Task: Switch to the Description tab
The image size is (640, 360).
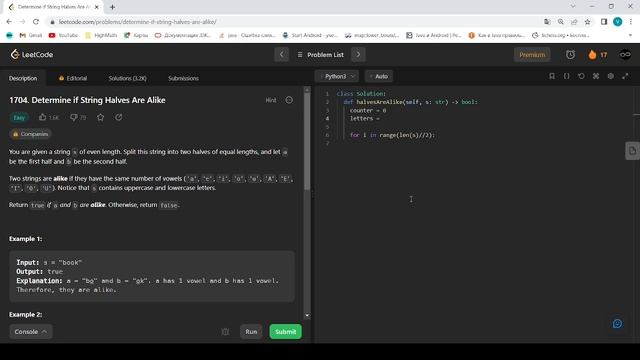Action: pos(23,78)
